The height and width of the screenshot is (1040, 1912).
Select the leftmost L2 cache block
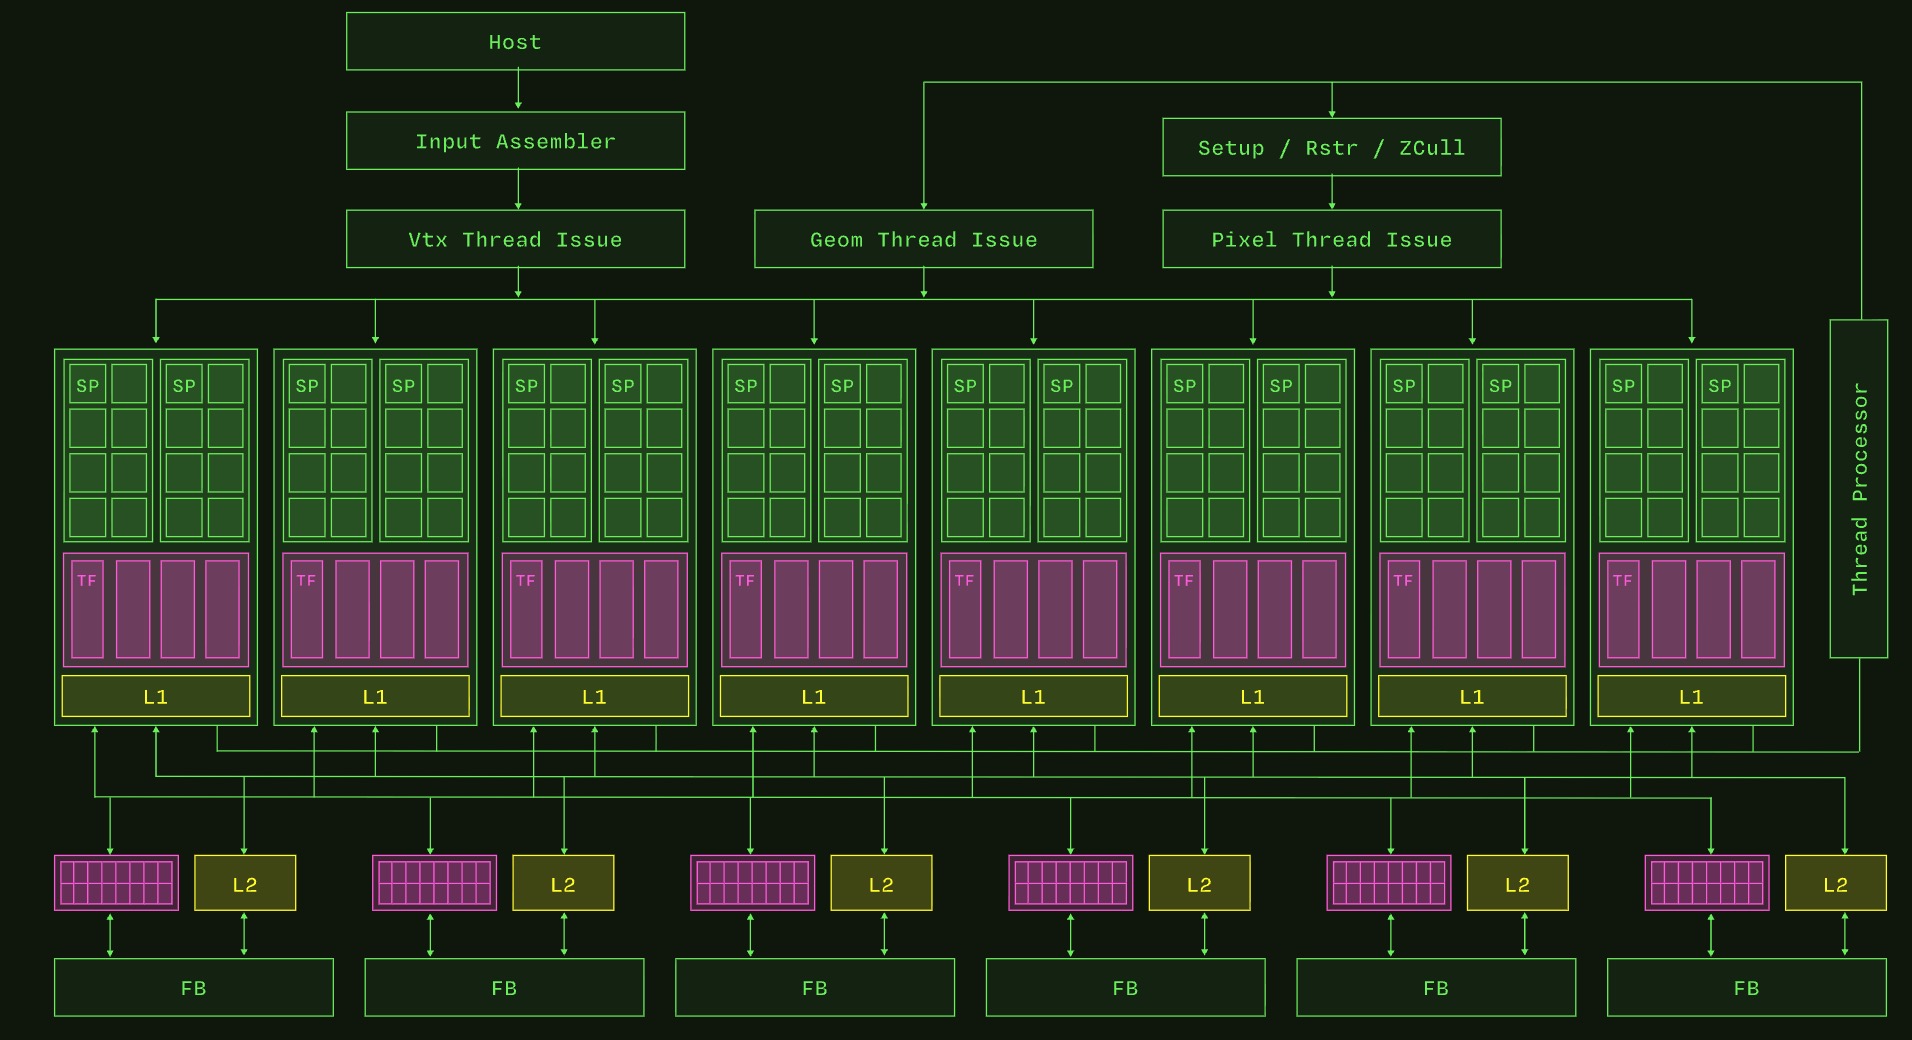[x=245, y=883]
